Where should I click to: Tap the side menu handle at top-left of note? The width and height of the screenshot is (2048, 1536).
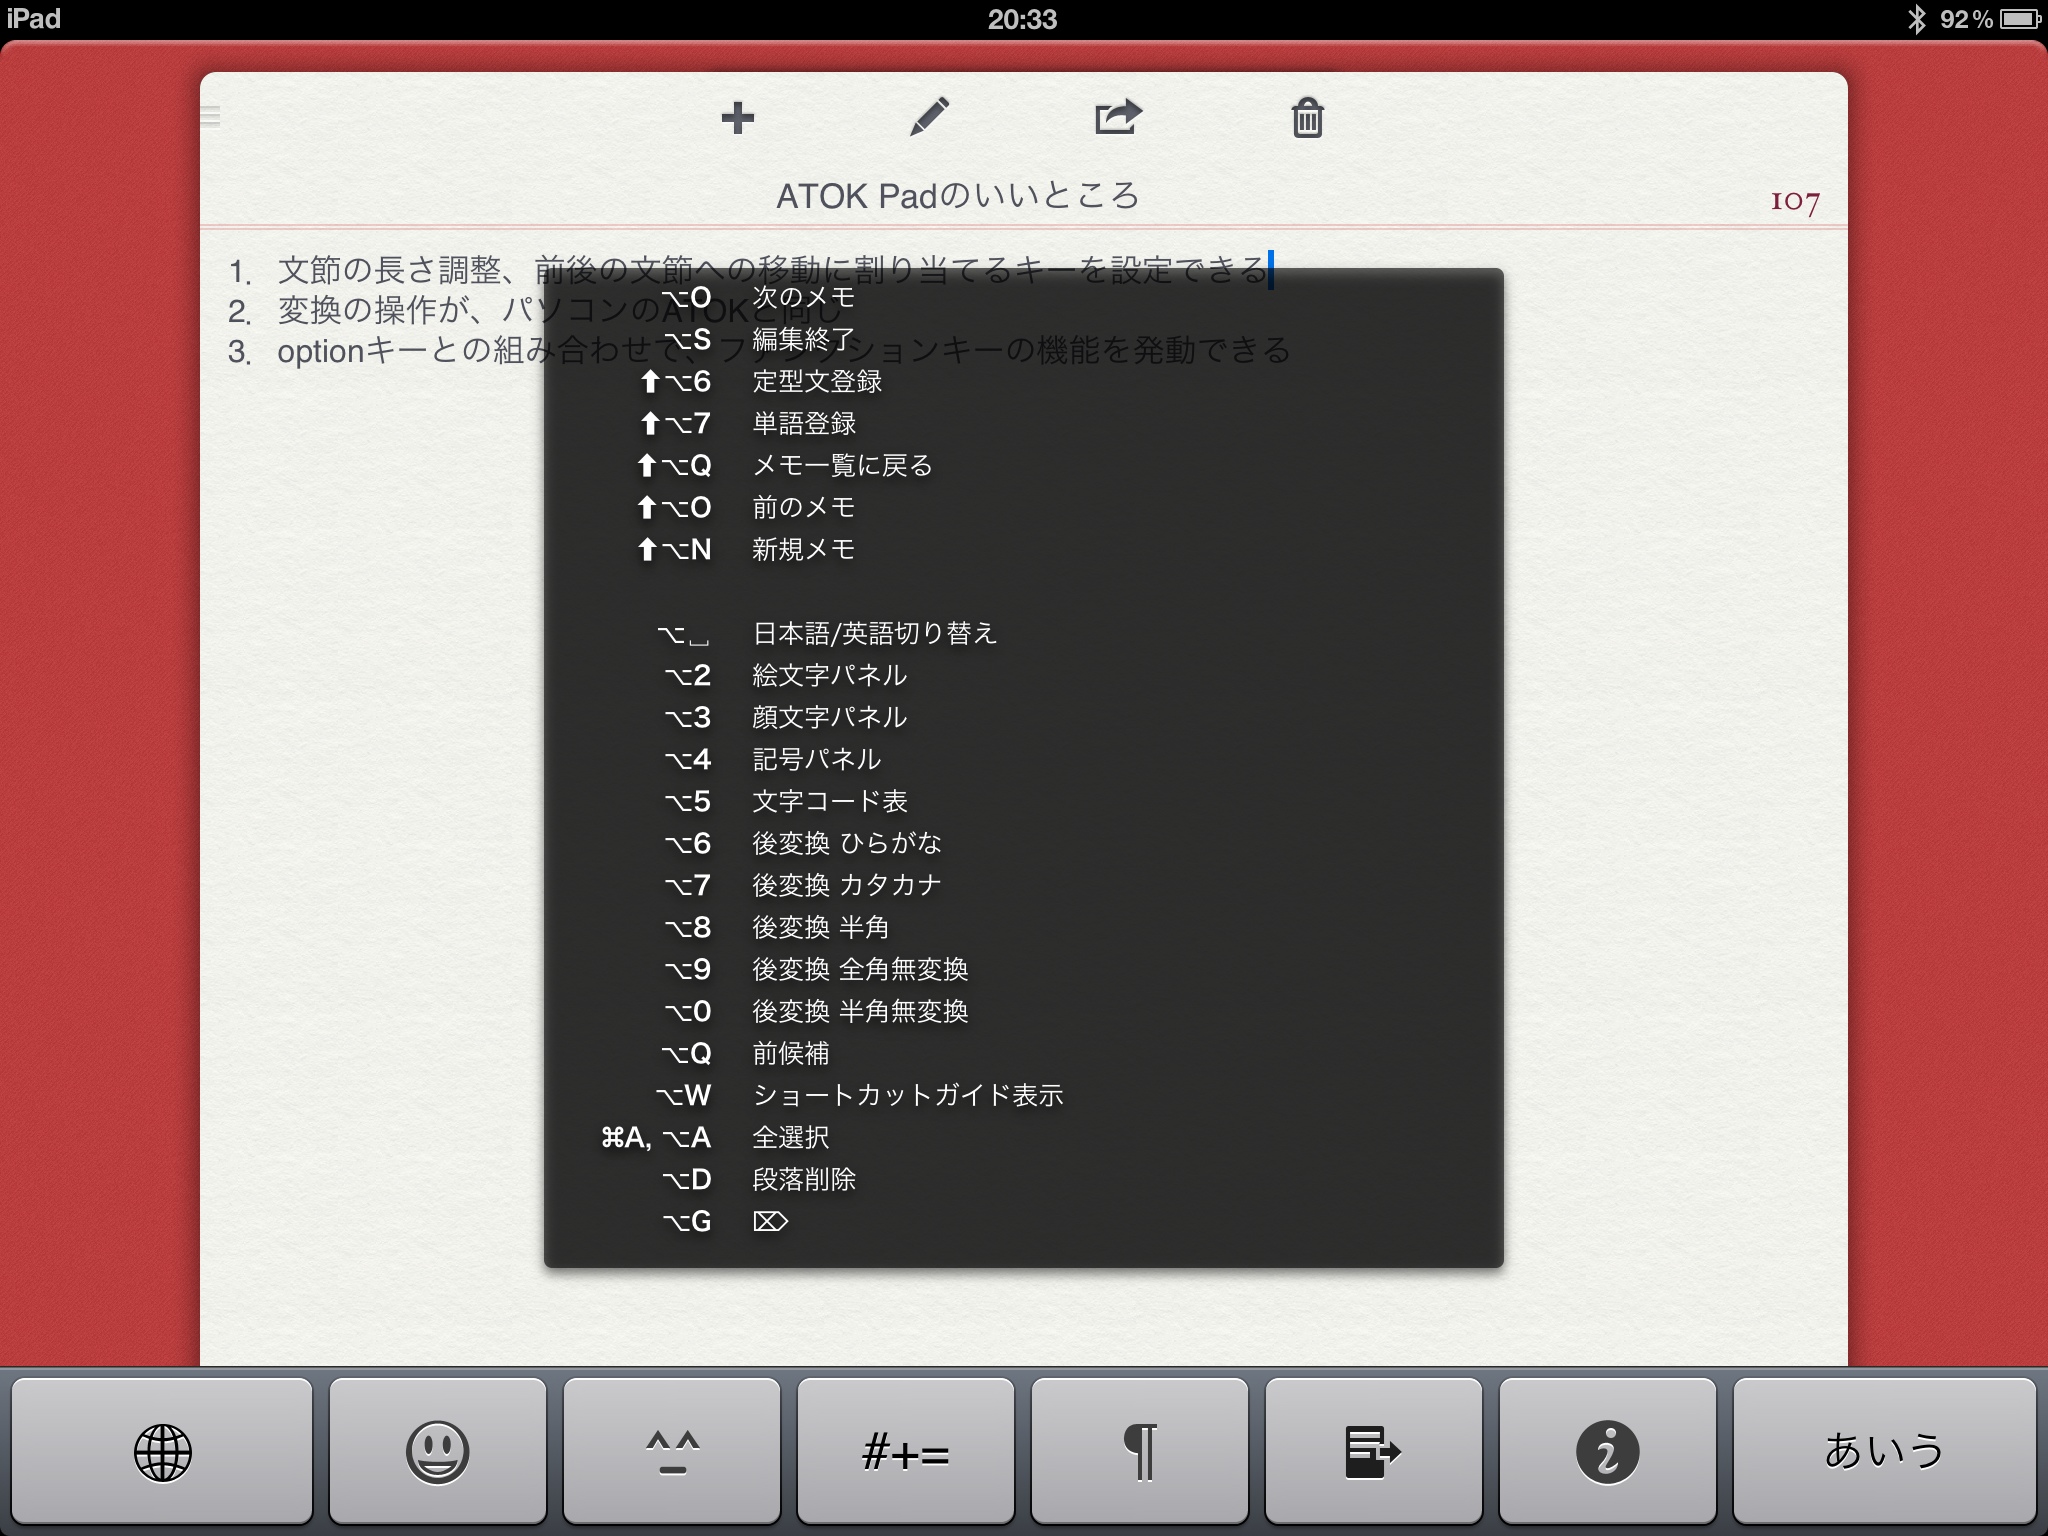point(210,117)
